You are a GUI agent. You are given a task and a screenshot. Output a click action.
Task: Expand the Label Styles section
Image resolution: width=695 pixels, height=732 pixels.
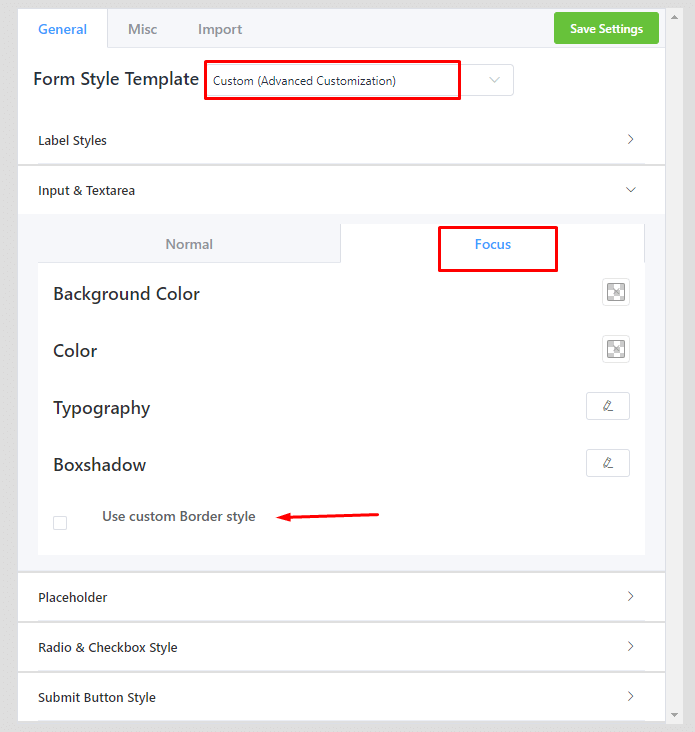point(73,140)
